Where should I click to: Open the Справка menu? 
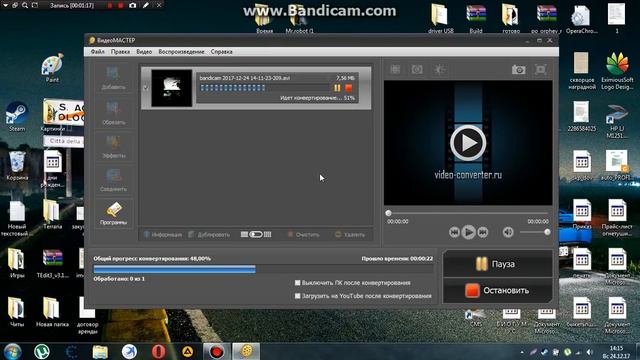coord(222,52)
